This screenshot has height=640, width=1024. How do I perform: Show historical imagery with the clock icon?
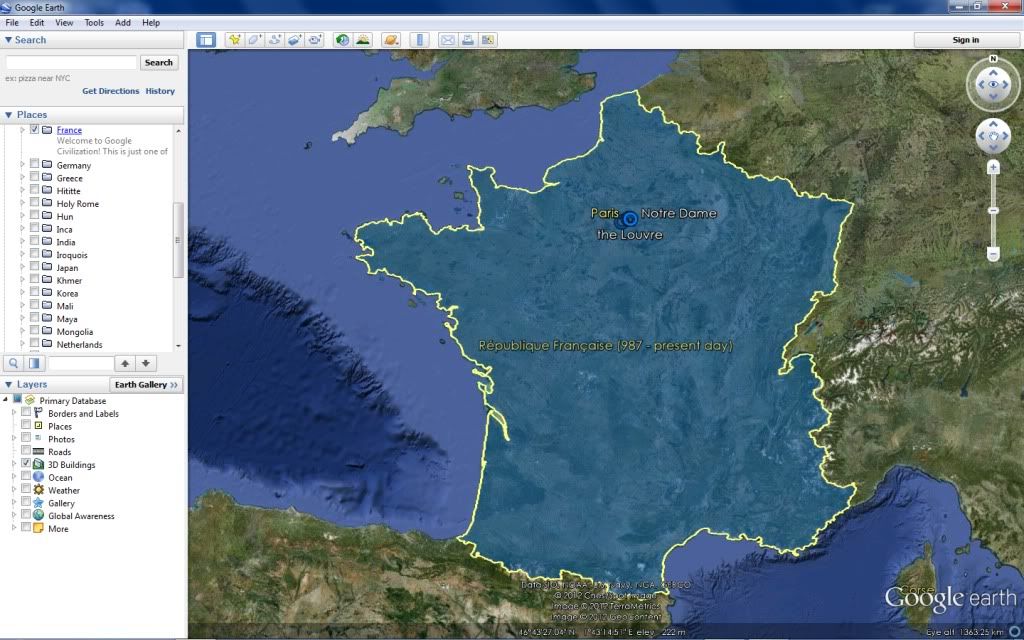tap(342, 40)
